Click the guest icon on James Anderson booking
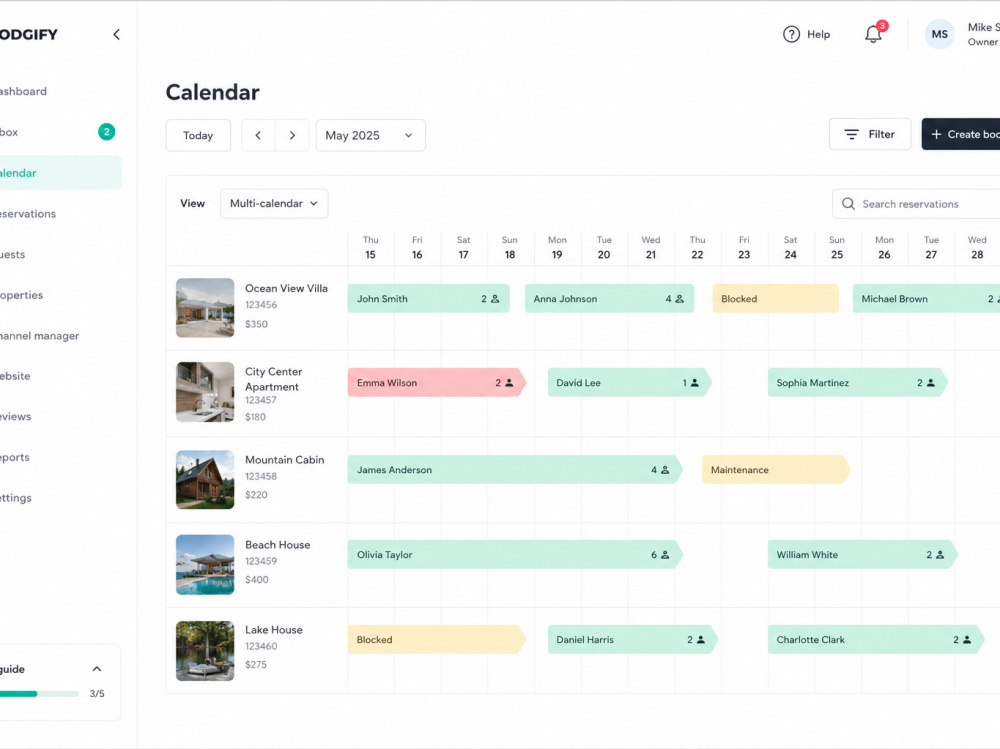 [x=665, y=470]
